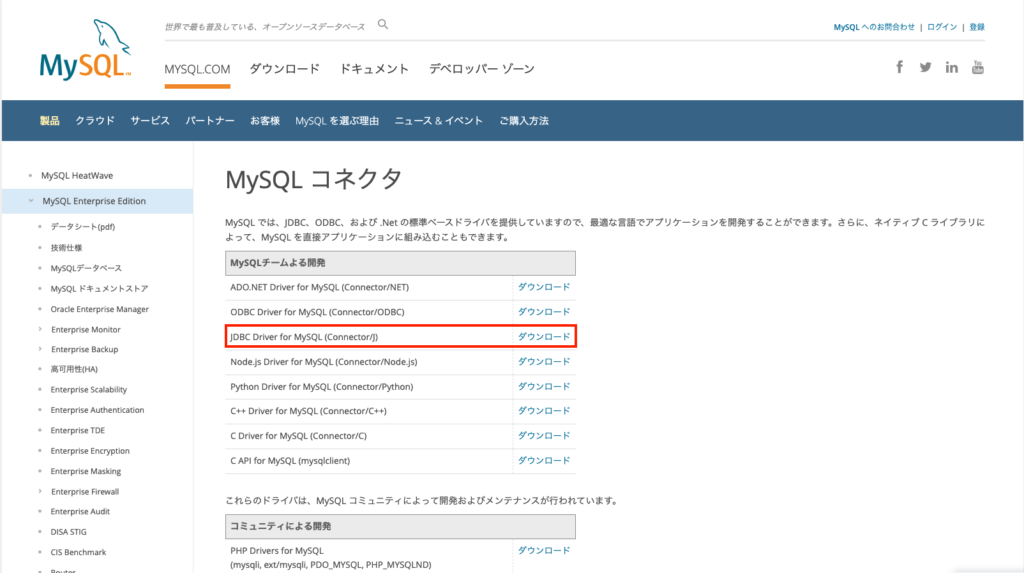Click Python Driver for MySQL row text
This screenshot has height=573, width=1024.
(321, 387)
